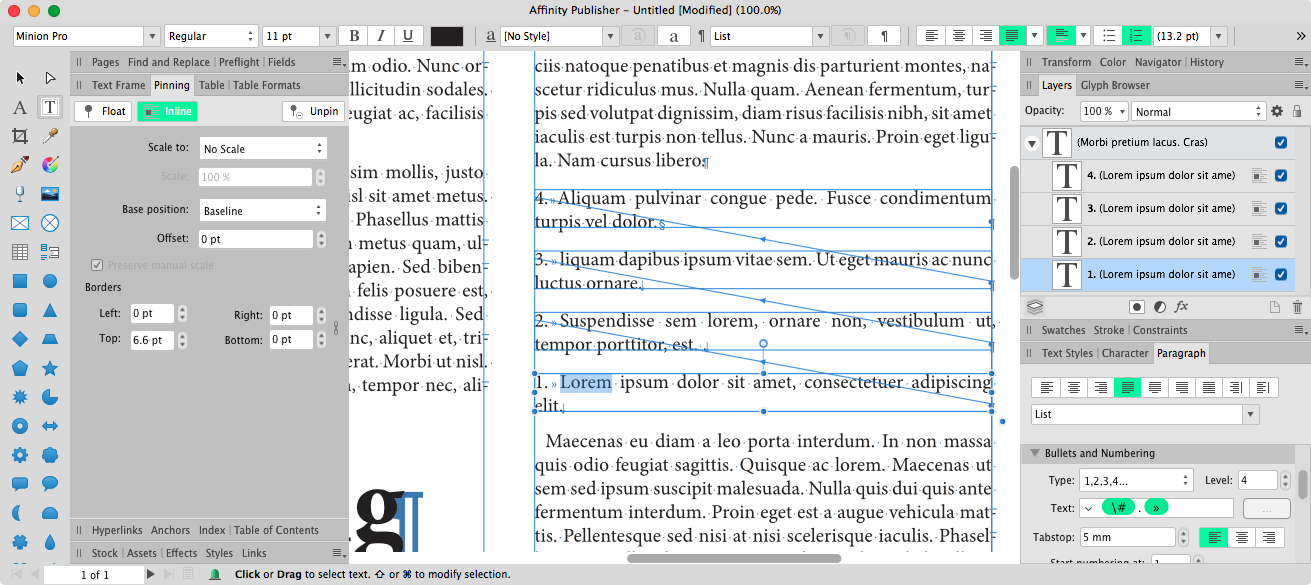1311x585 pixels.
Task: Uncheck visibility of layer 3. Lorem ipsum
Action: 1281,208
